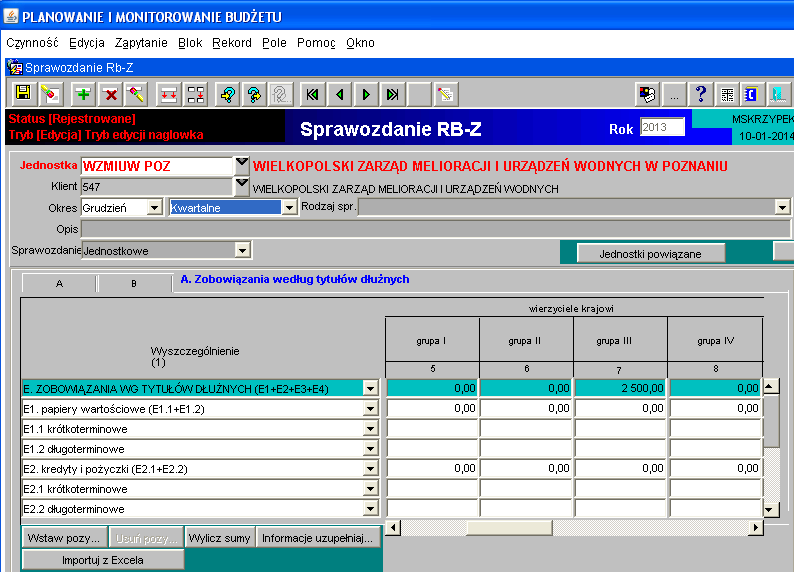Click the four boxes with red arrow icon

195,94
